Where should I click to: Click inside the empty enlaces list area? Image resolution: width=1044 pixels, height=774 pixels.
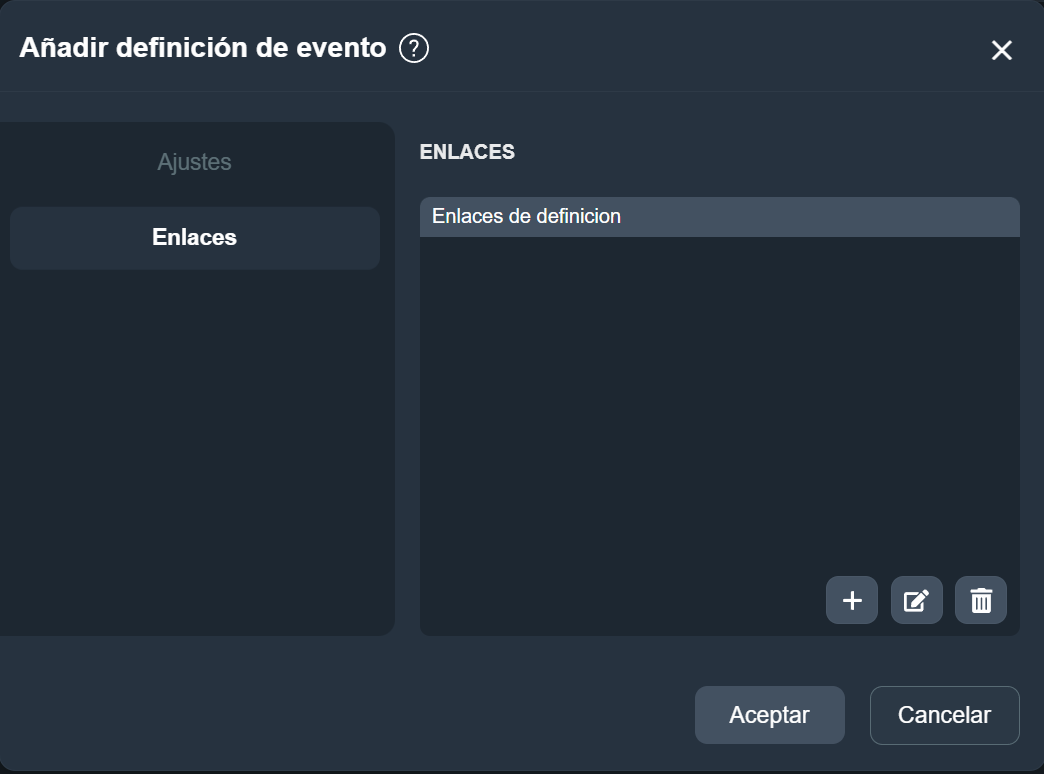[720, 400]
